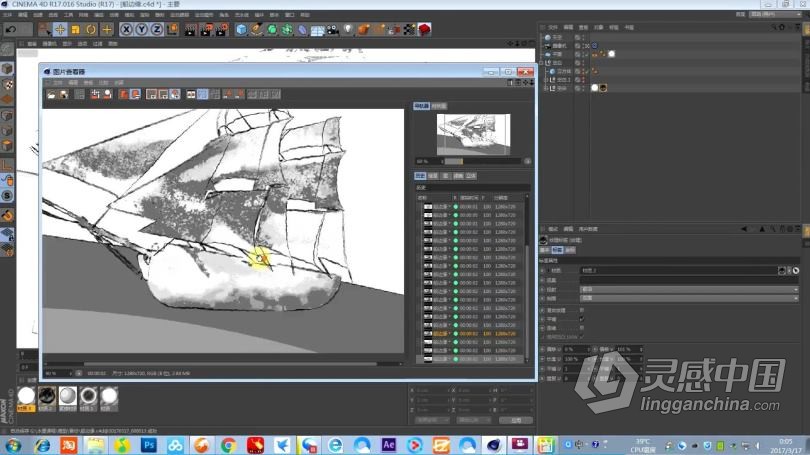Select the first white material swatch
810x455 pixels.
[x=26, y=397]
